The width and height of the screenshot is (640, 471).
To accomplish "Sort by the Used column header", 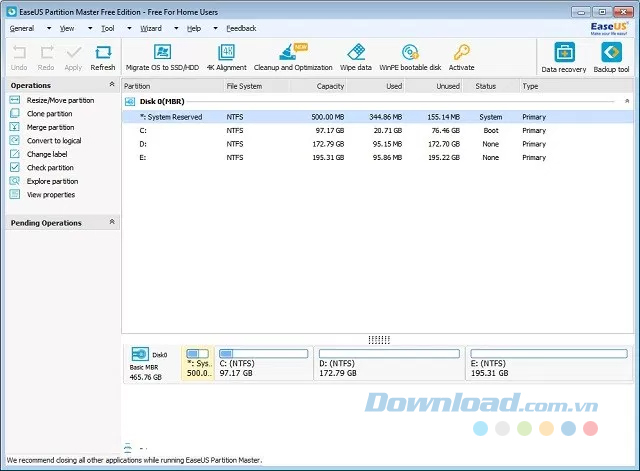I will click(x=376, y=86).
